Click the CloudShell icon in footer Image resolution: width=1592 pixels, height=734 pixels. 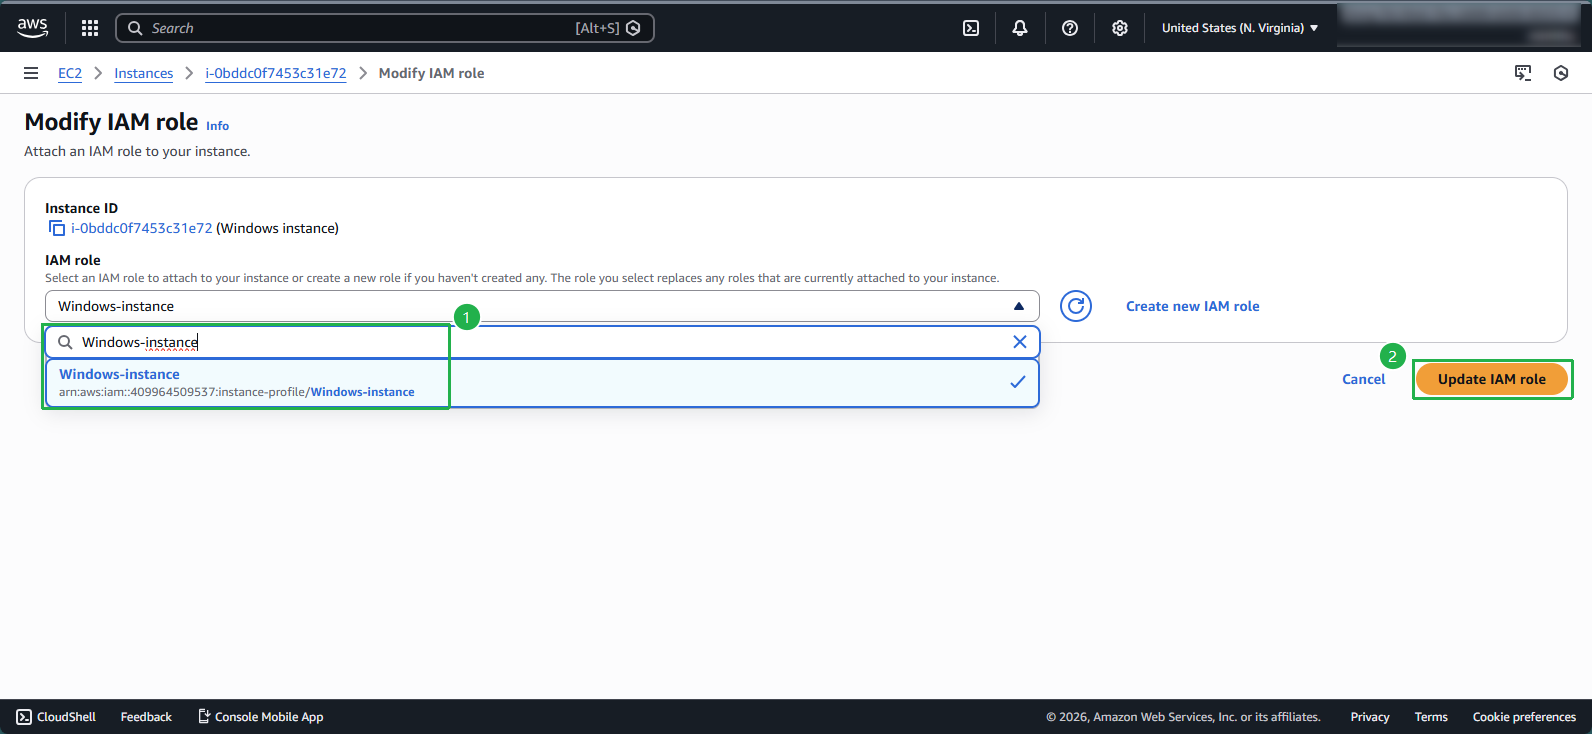[24, 717]
